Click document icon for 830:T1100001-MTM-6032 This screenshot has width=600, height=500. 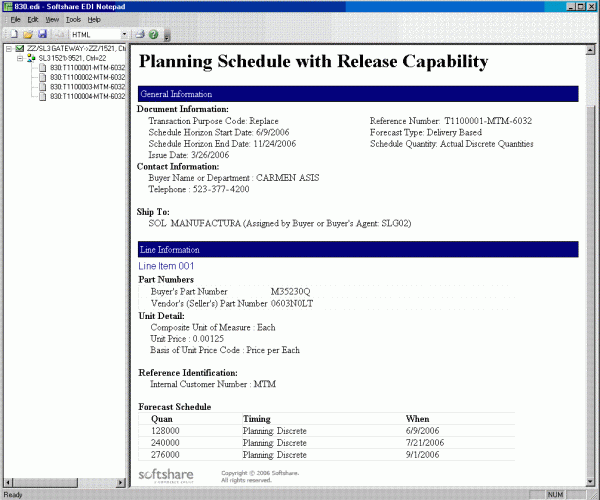coord(43,68)
